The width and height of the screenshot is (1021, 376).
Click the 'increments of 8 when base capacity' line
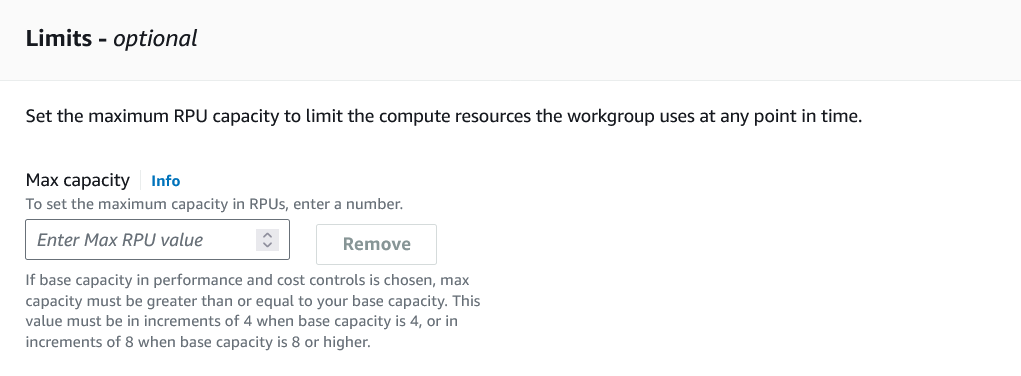click(x=198, y=342)
